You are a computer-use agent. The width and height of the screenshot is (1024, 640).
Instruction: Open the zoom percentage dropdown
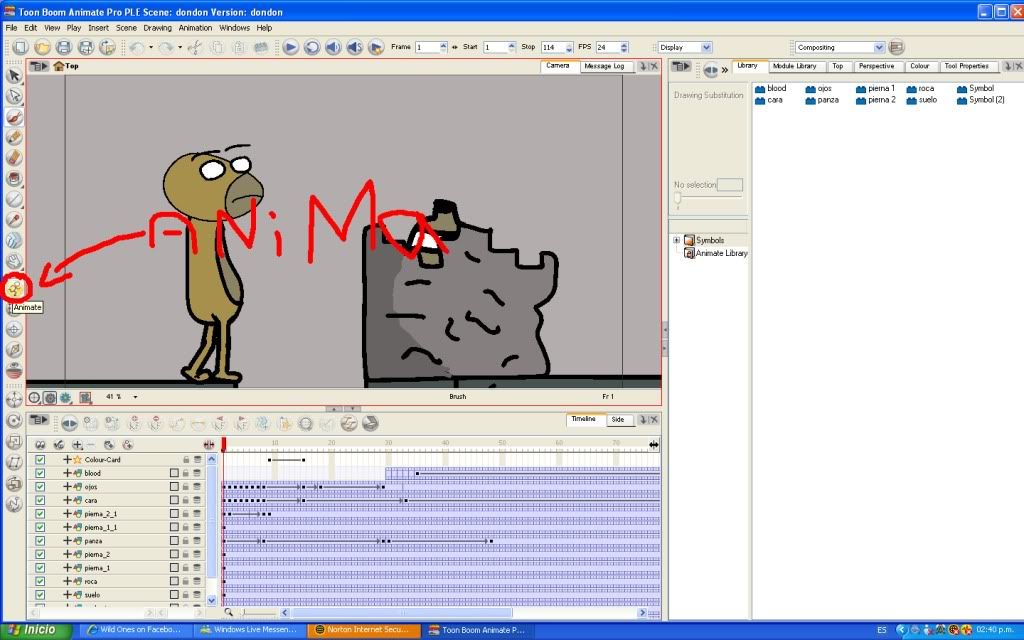(x=135, y=397)
